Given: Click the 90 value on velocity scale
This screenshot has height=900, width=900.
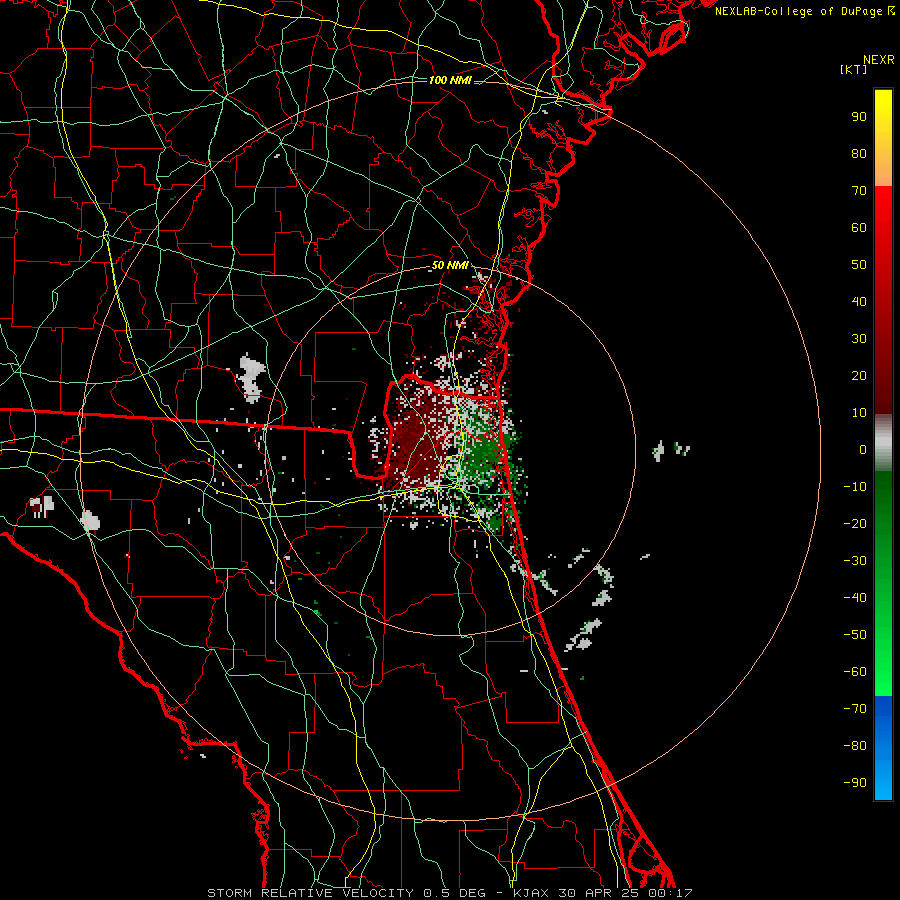Looking at the screenshot, I should [x=859, y=117].
